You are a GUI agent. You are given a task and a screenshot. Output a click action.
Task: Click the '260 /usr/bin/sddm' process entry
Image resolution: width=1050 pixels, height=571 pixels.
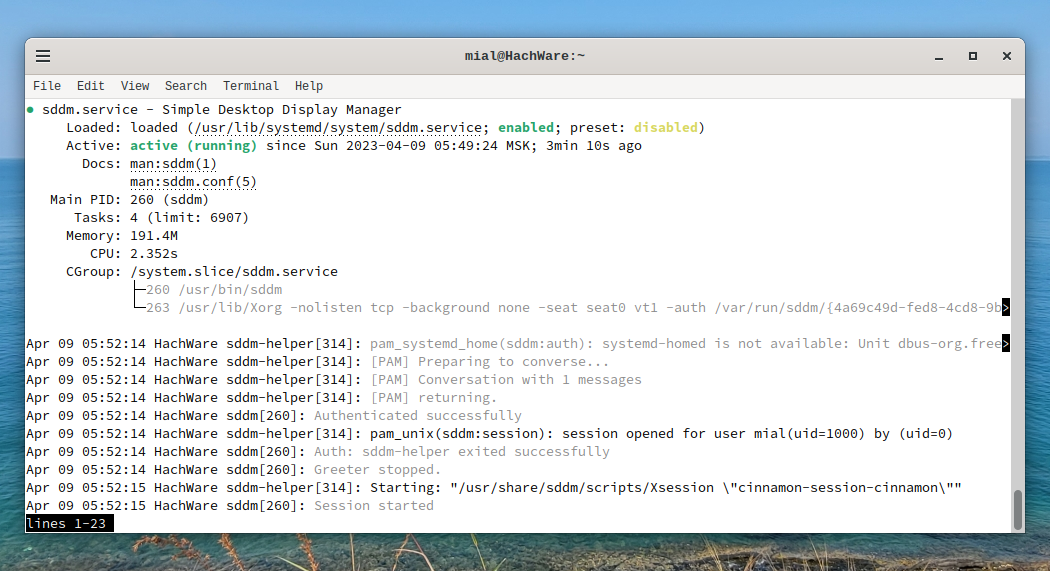(x=214, y=291)
